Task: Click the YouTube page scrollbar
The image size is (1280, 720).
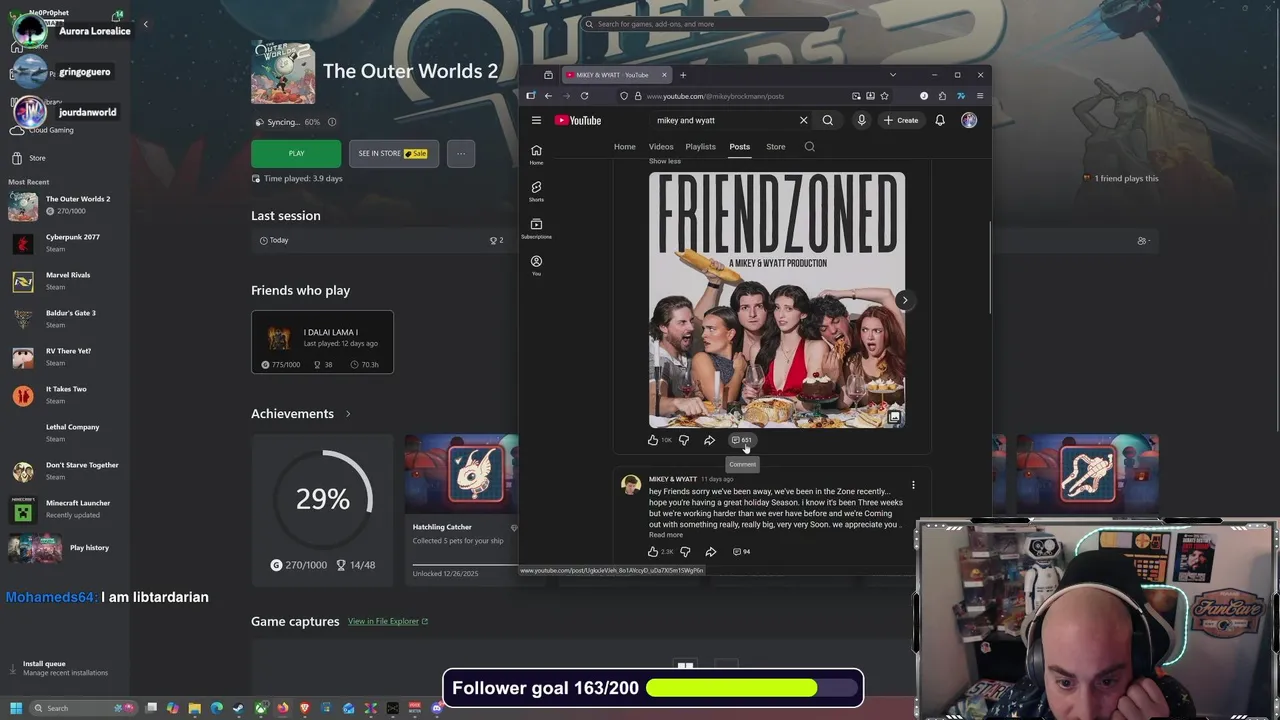Action: click(990, 267)
